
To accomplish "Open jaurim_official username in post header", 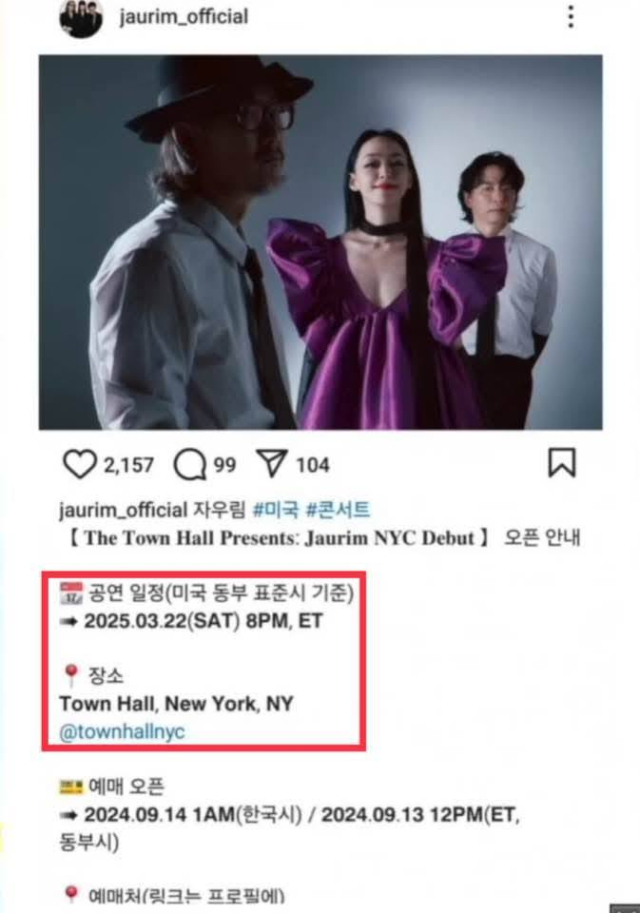I will click(183, 16).
